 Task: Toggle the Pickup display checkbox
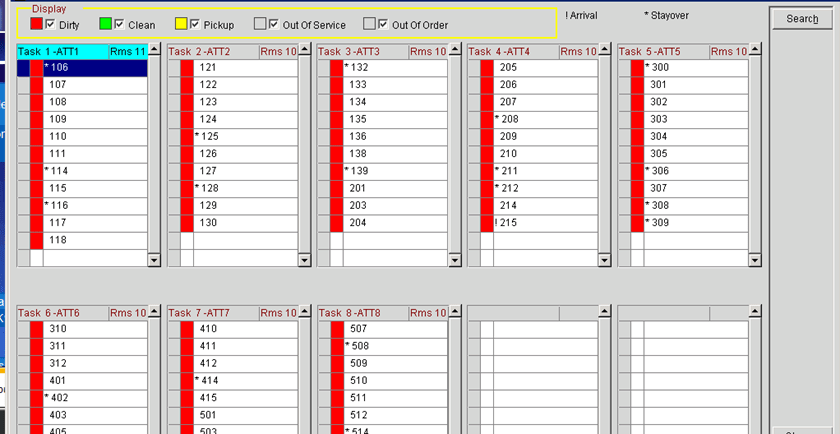pyautogui.click(x=195, y=24)
